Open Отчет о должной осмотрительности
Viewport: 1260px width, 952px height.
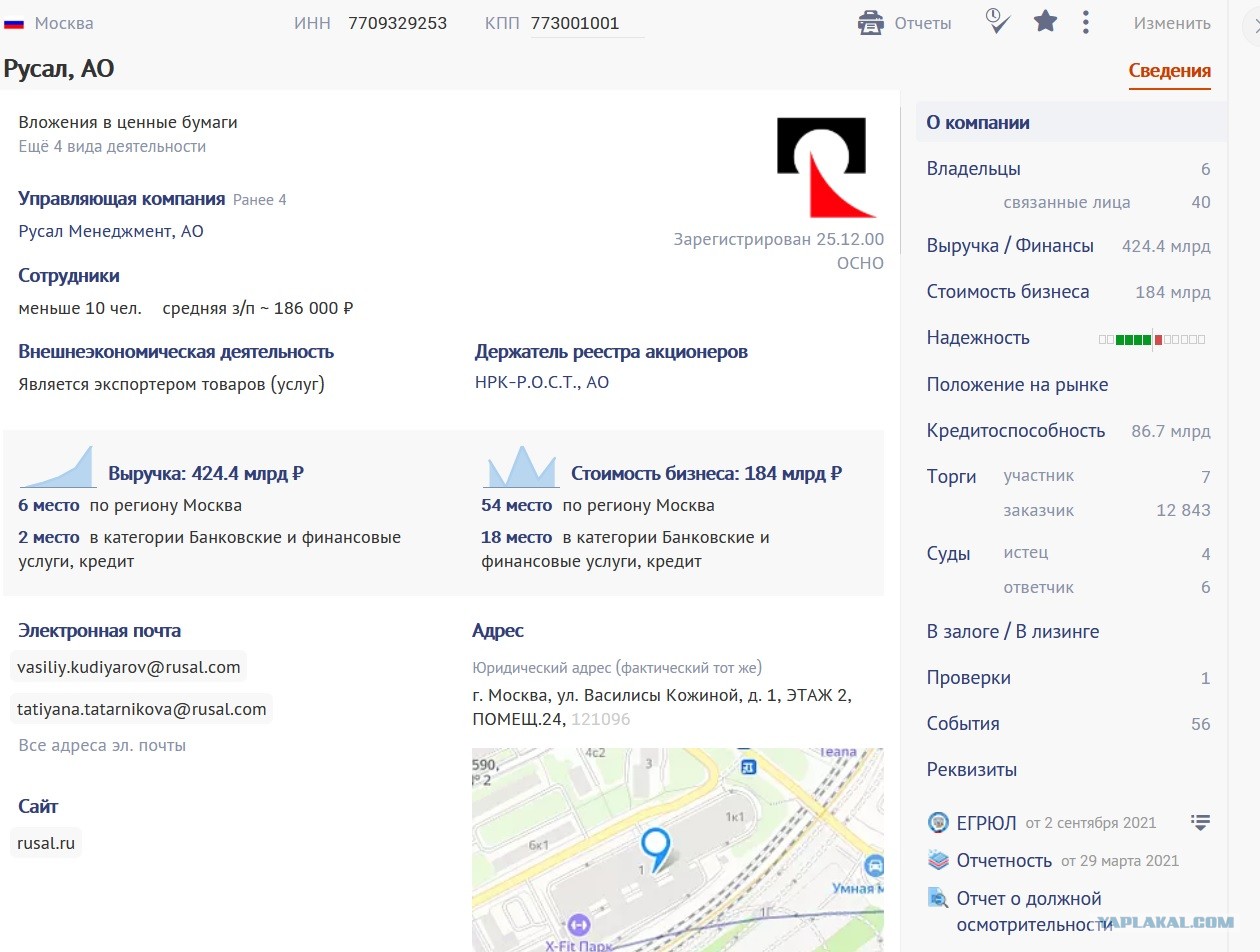(1034, 911)
